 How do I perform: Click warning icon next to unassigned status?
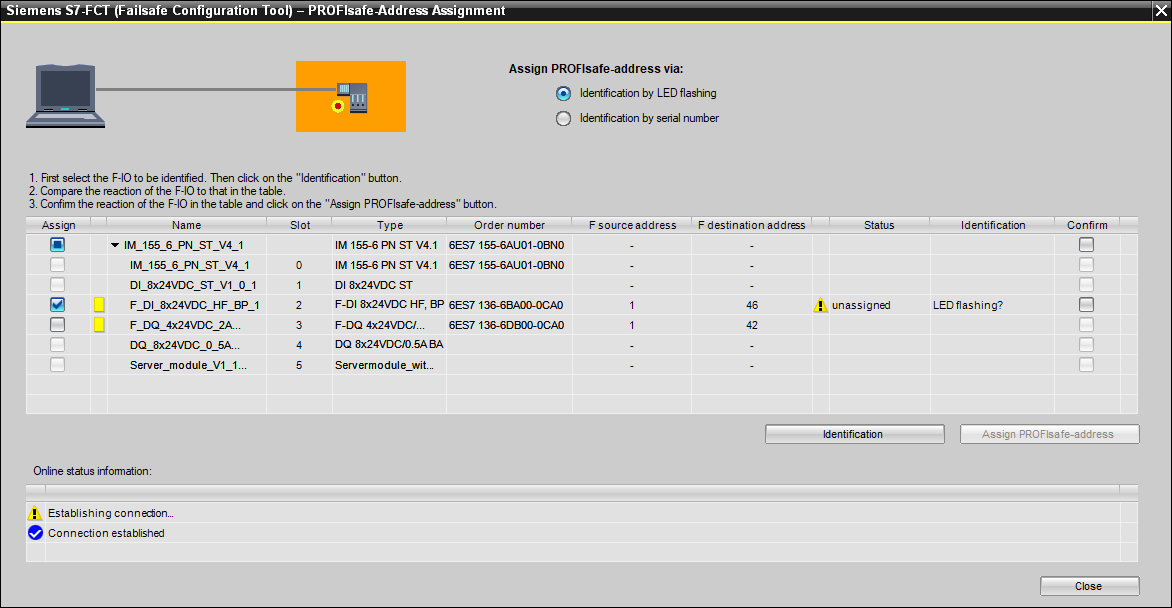[821, 306]
